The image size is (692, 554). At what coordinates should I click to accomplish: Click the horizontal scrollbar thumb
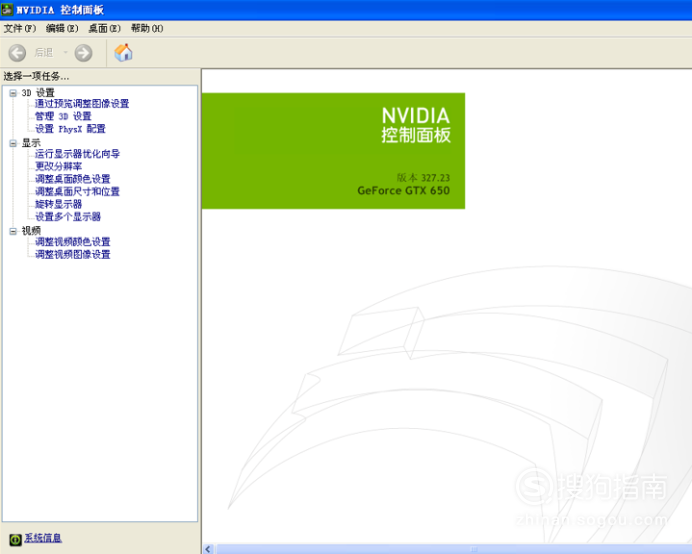[455, 549]
